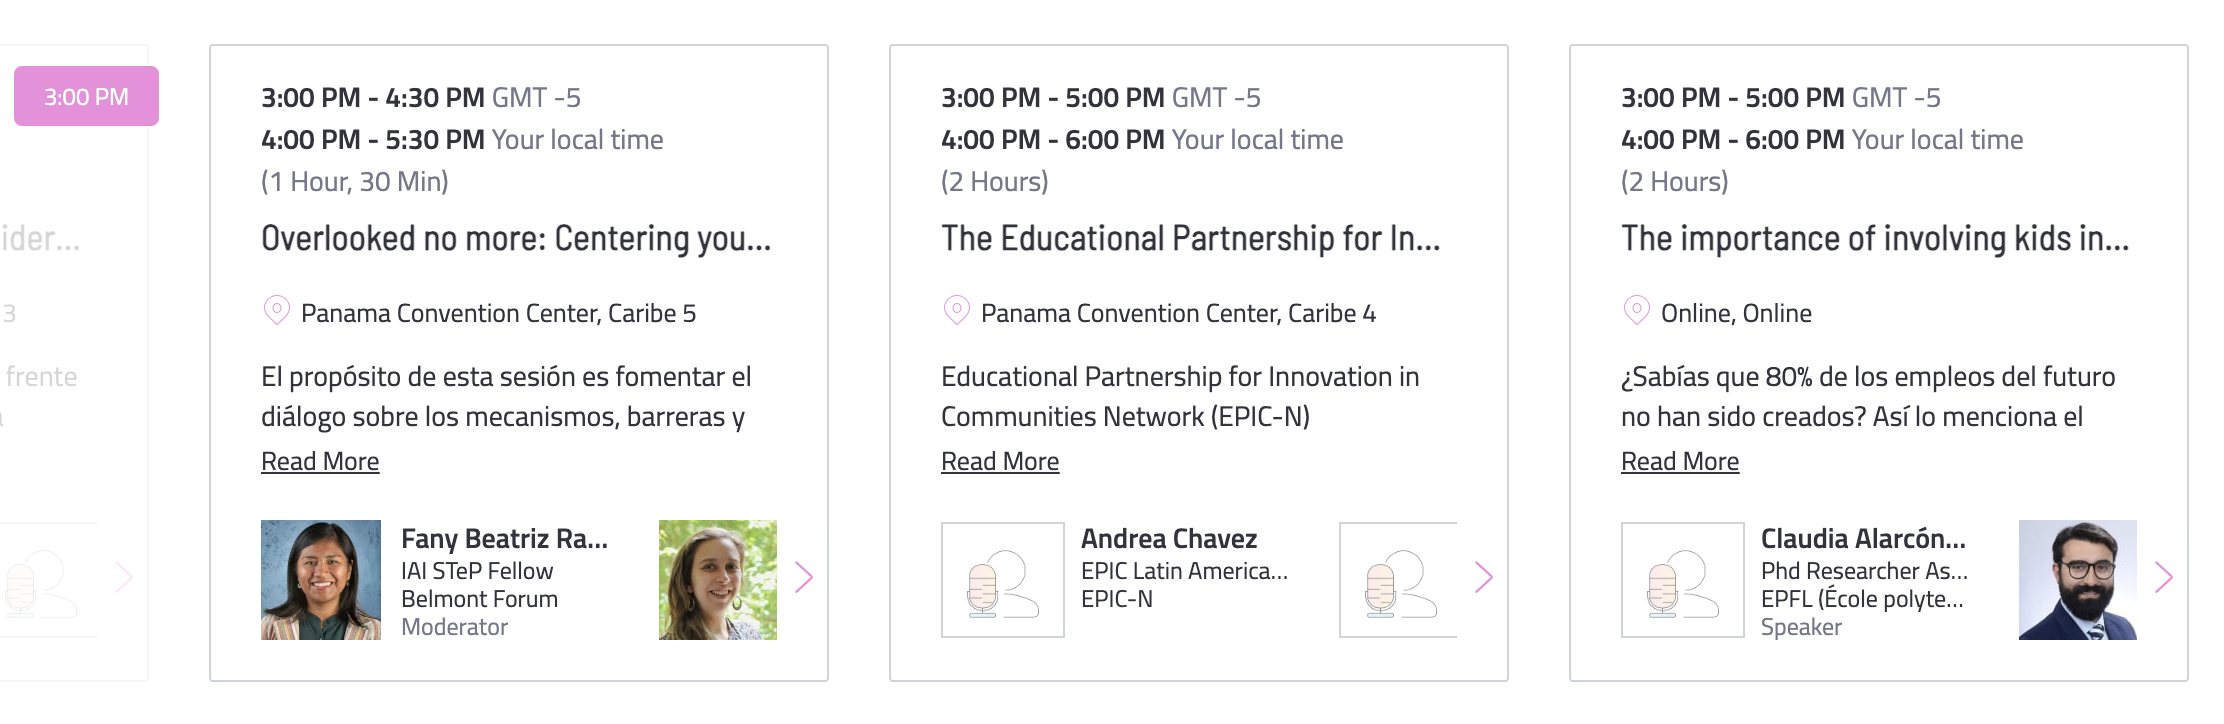This screenshot has width=2224, height=724.
Task: Click the location pin beside Online, Online
Action: pyautogui.click(x=1637, y=311)
